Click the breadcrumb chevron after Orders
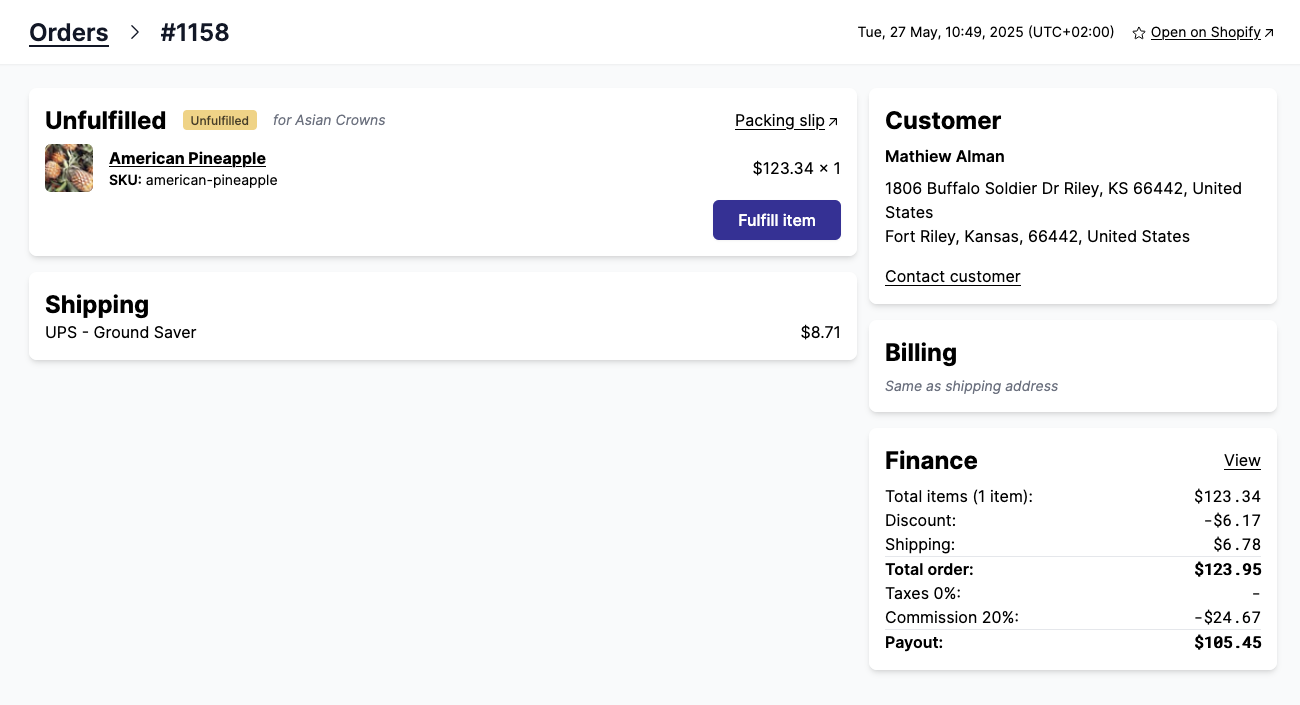Screen dimensions: 1300x705 pyautogui.click(x=134, y=32)
